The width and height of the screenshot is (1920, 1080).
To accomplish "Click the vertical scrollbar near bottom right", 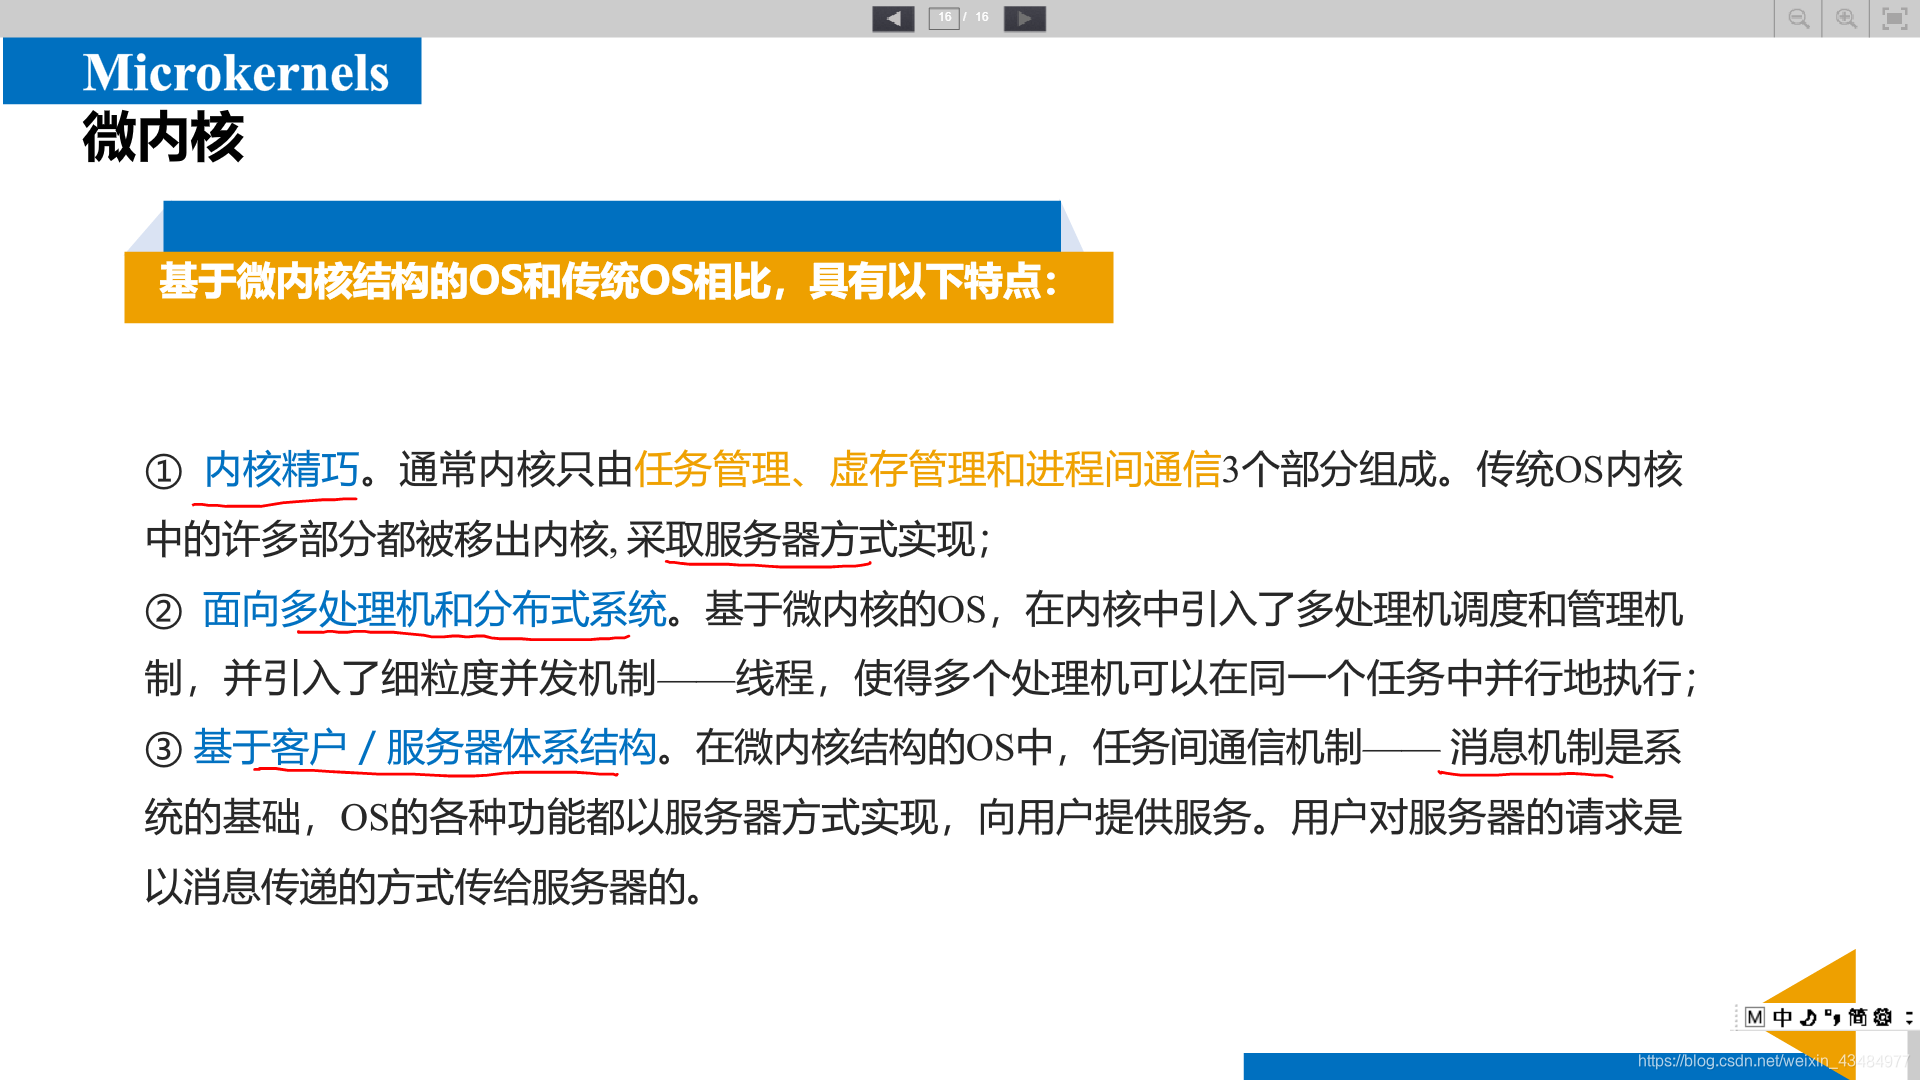I will point(1913,1055).
